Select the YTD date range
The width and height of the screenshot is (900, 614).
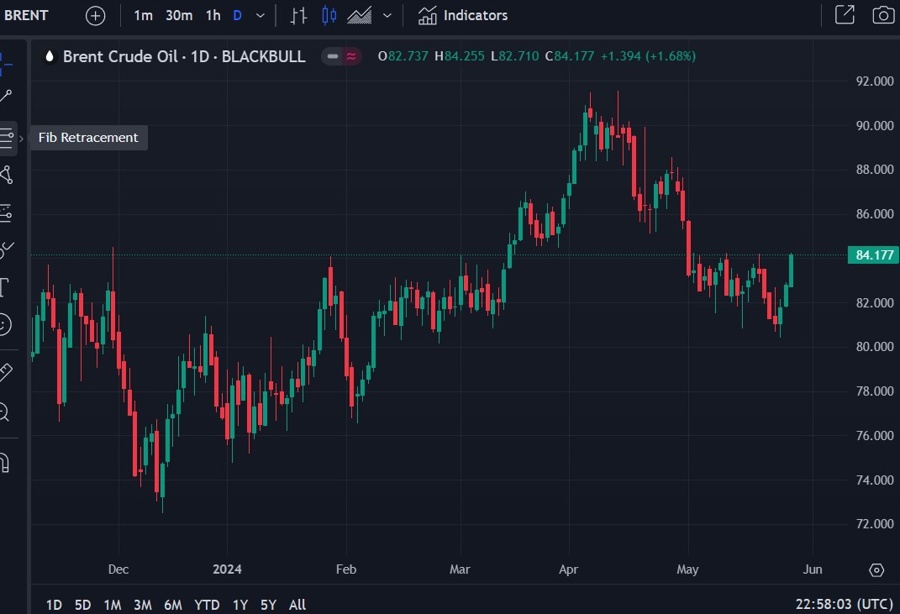tap(207, 605)
